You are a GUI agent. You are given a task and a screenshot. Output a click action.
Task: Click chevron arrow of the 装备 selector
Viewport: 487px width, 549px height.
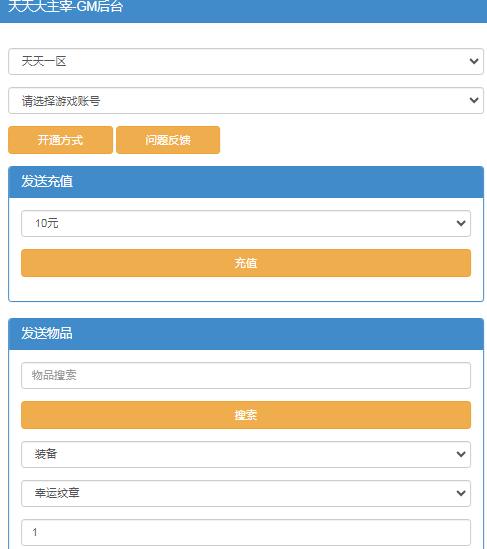pyautogui.click(x=461, y=454)
